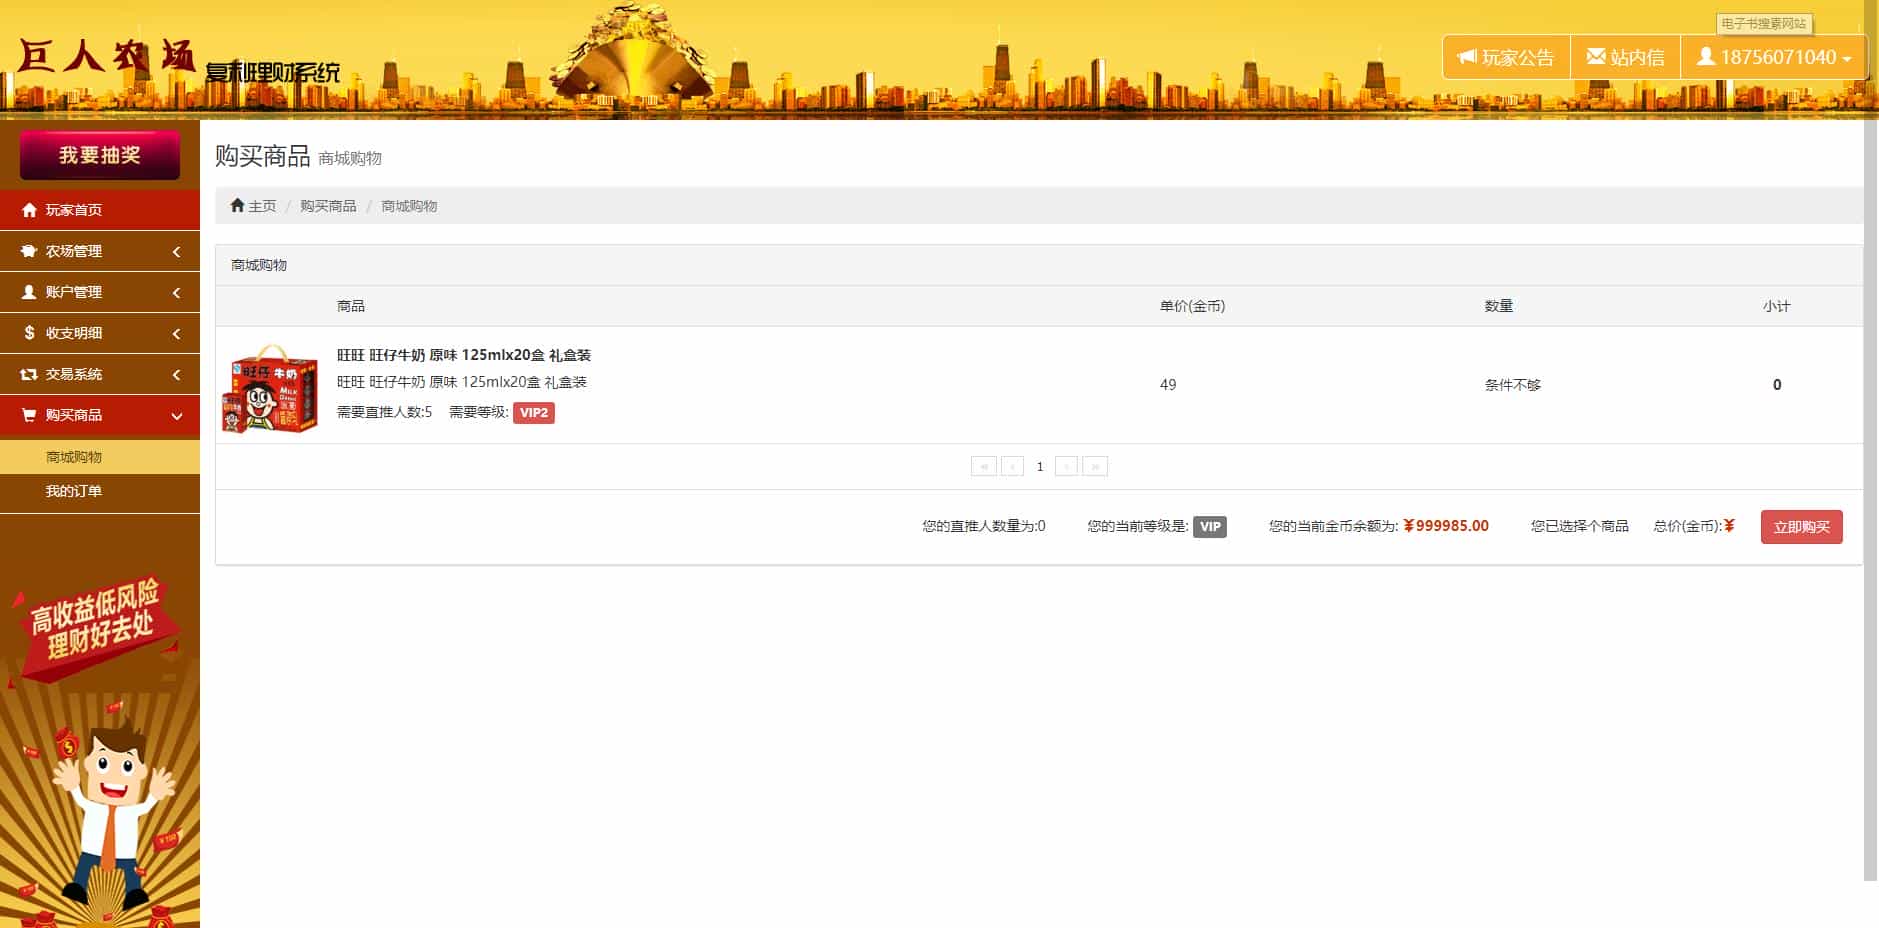Click the exchange arrows icon beside 交易系统
The height and width of the screenshot is (928, 1879).
[29, 374]
